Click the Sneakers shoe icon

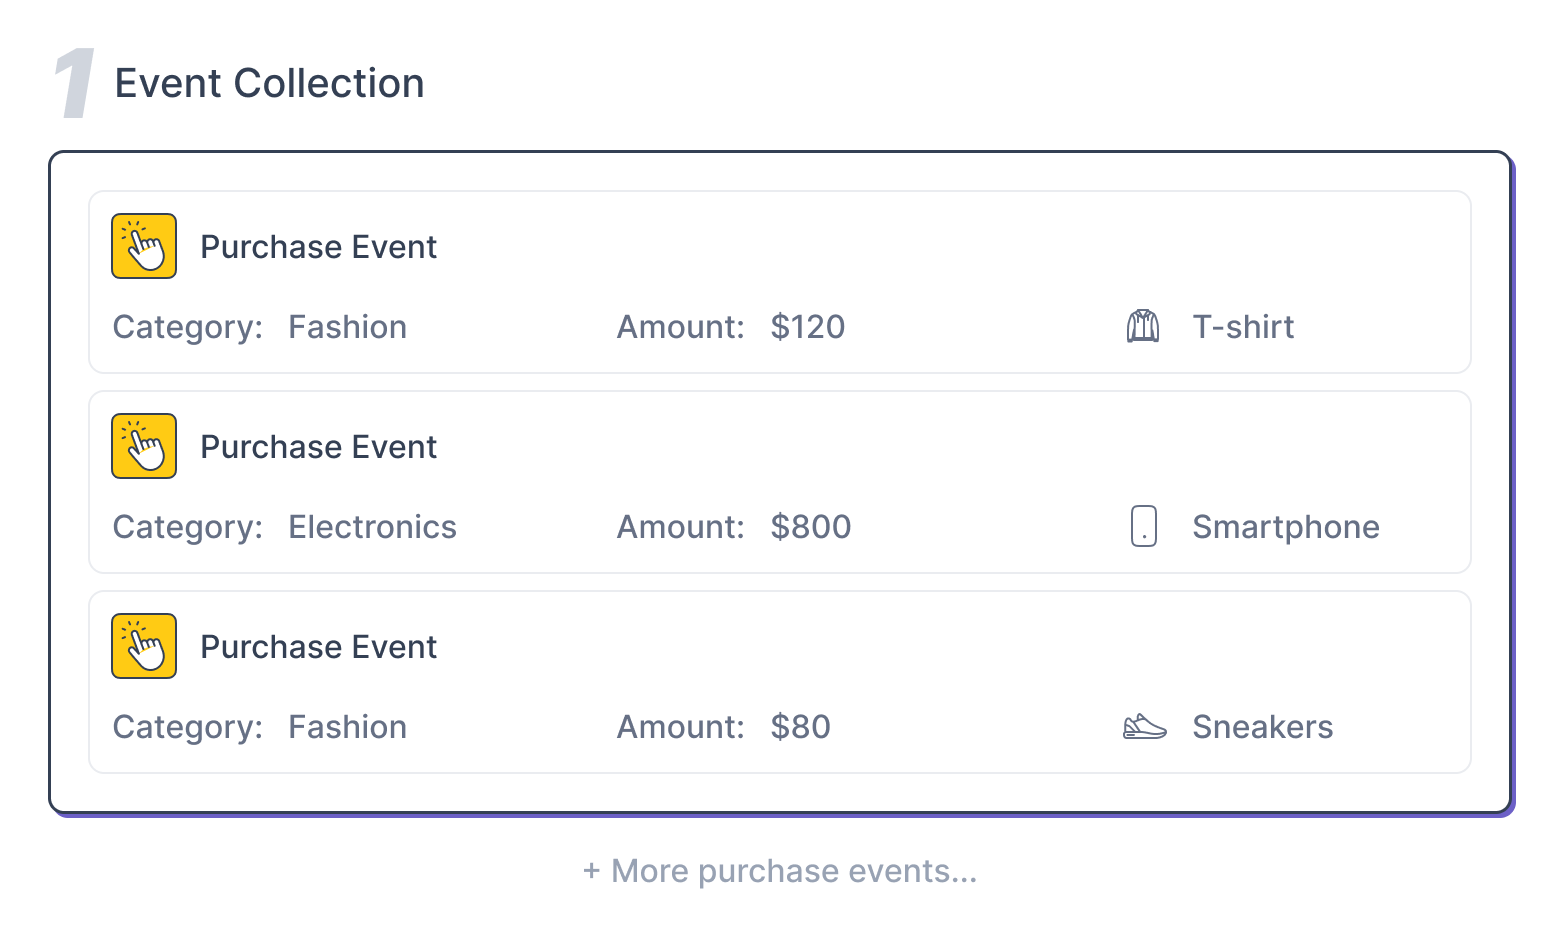1145,727
